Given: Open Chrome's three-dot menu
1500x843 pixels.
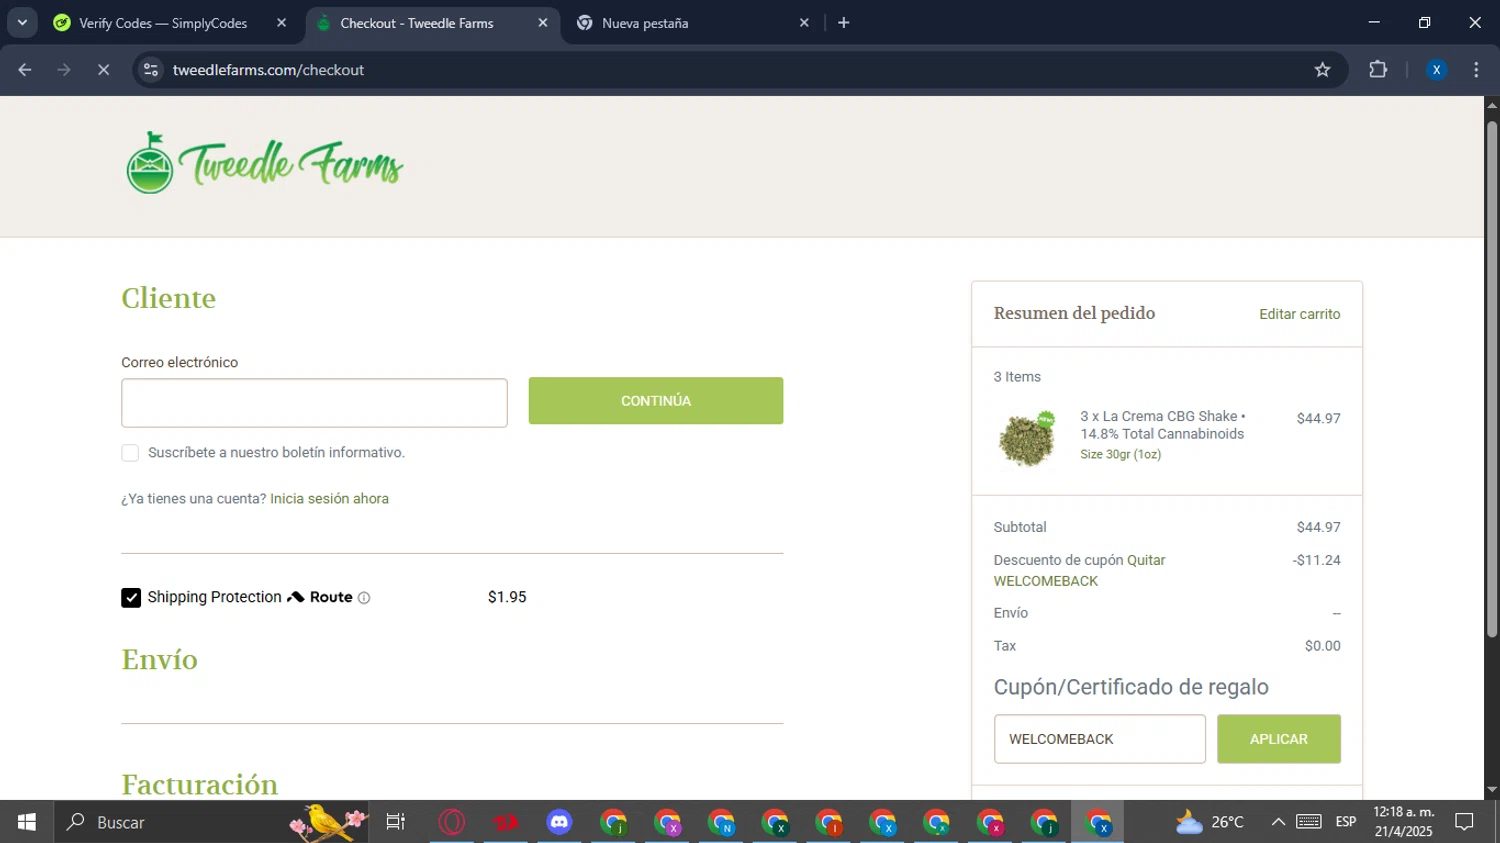Looking at the screenshot, I should click(1476, 70).
